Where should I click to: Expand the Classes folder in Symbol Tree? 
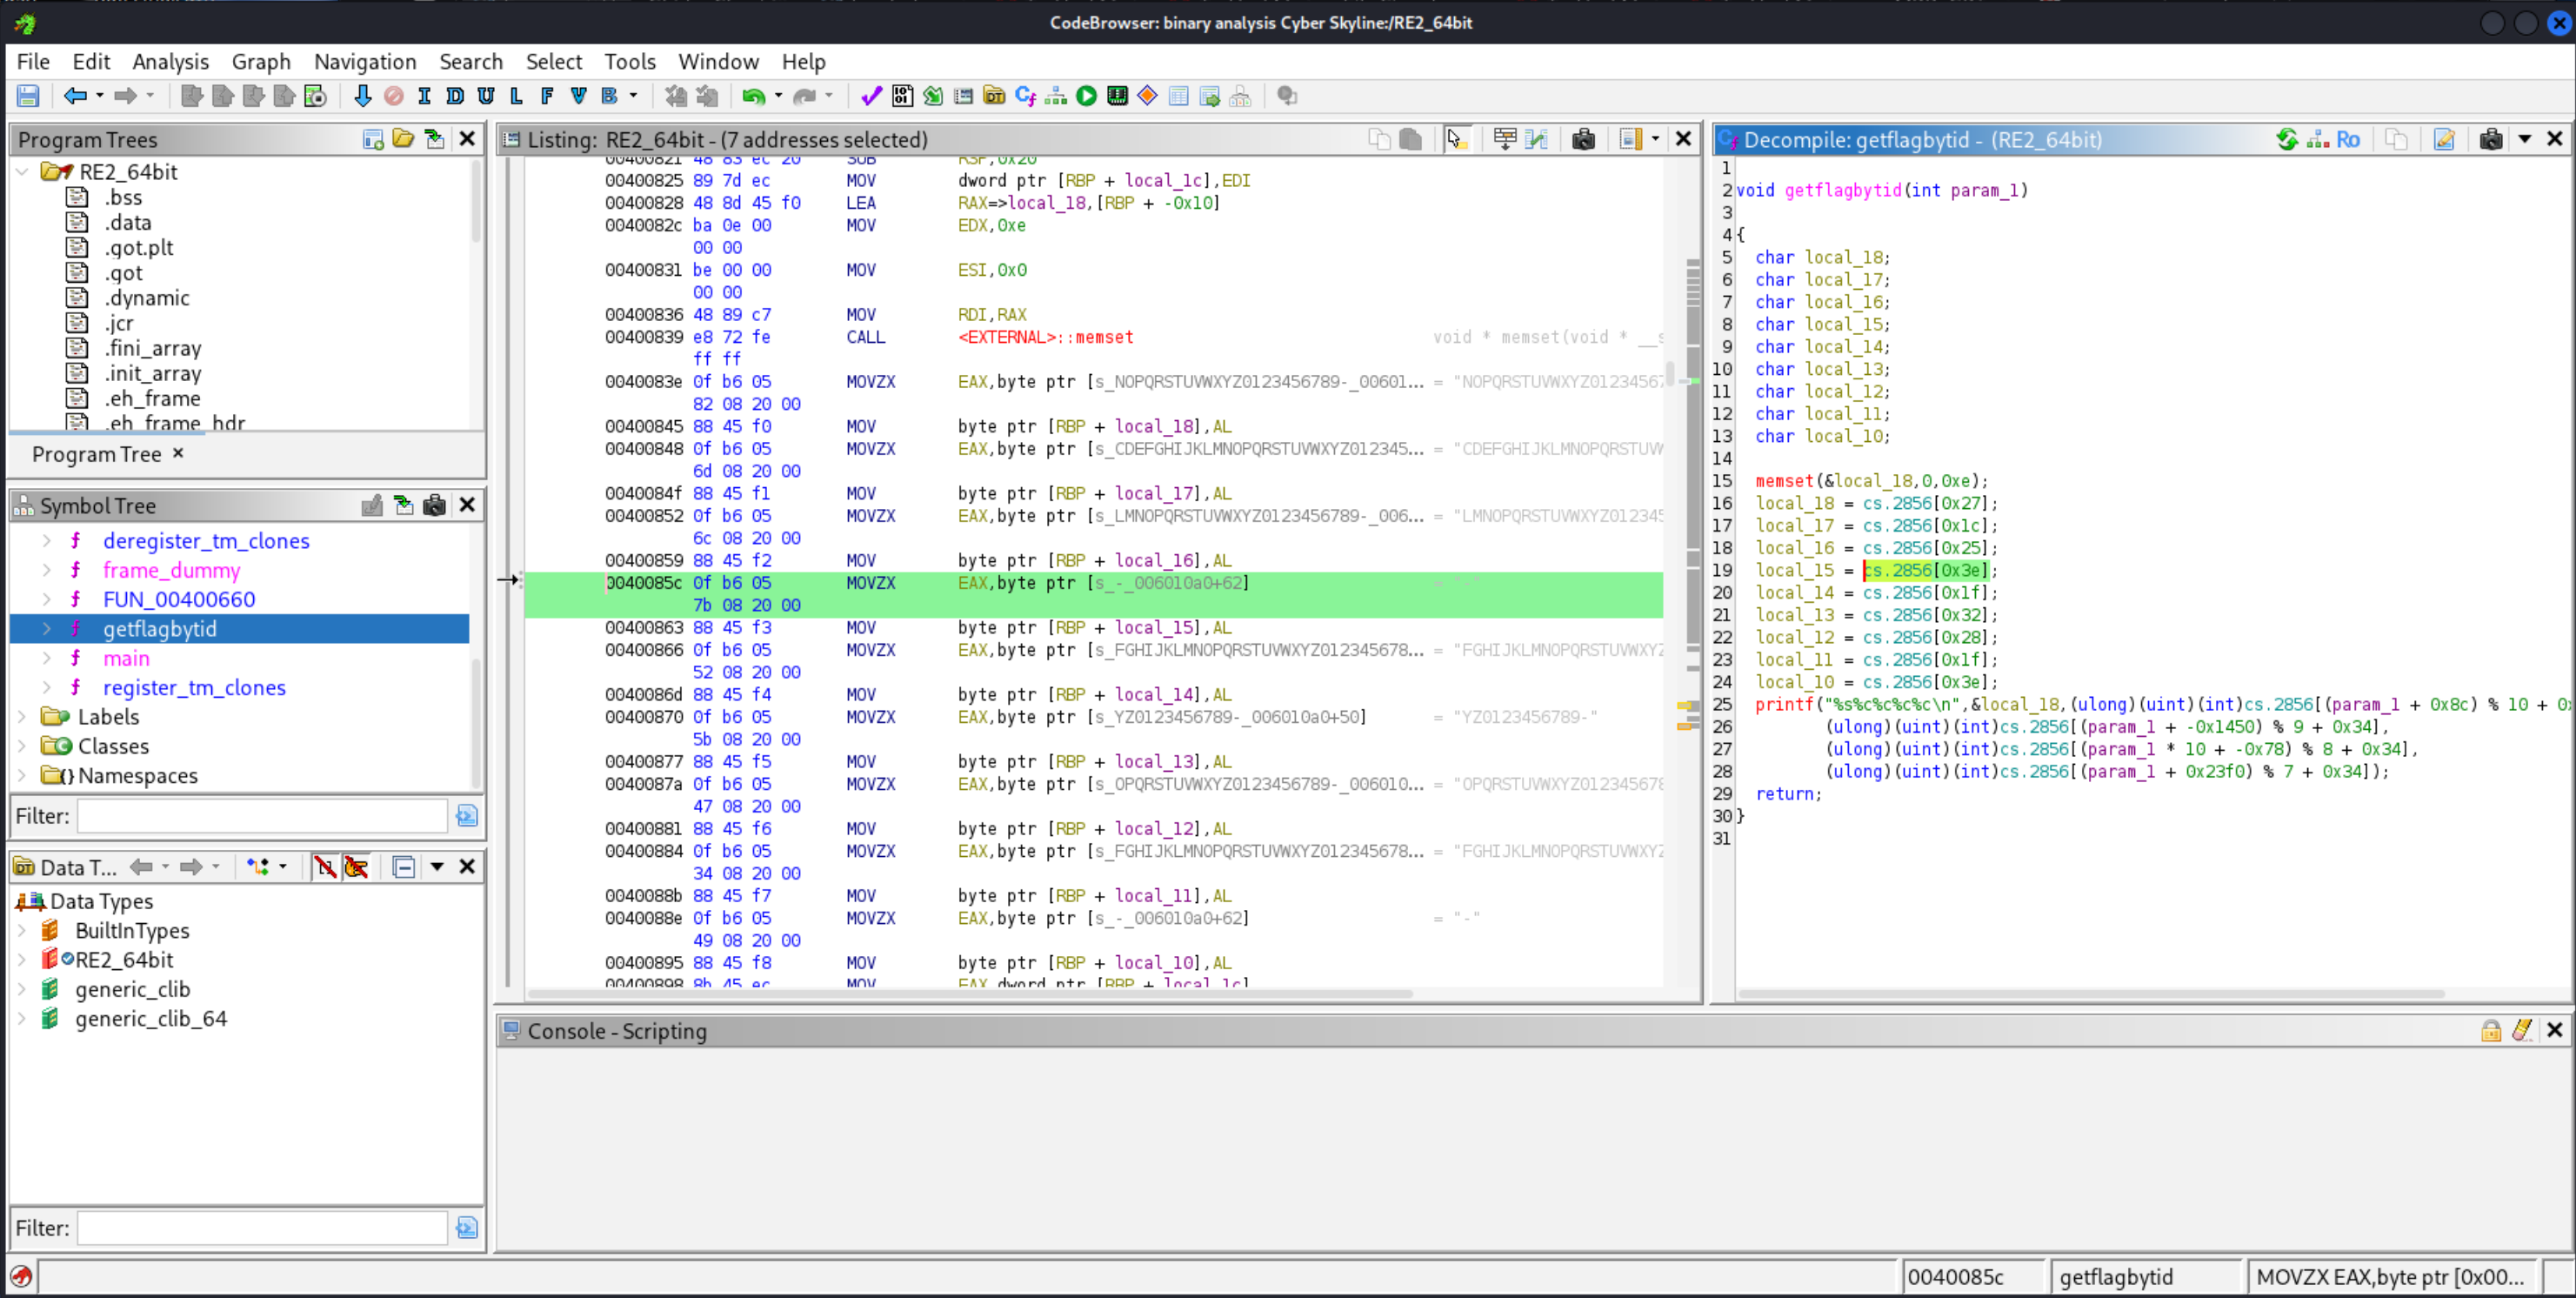(22, 746)
